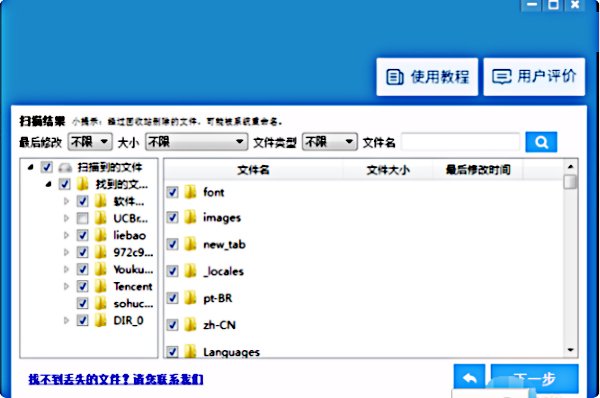The image size is (600, 398).
Task: Close the recovery window
Action: (x=575, y=5)
